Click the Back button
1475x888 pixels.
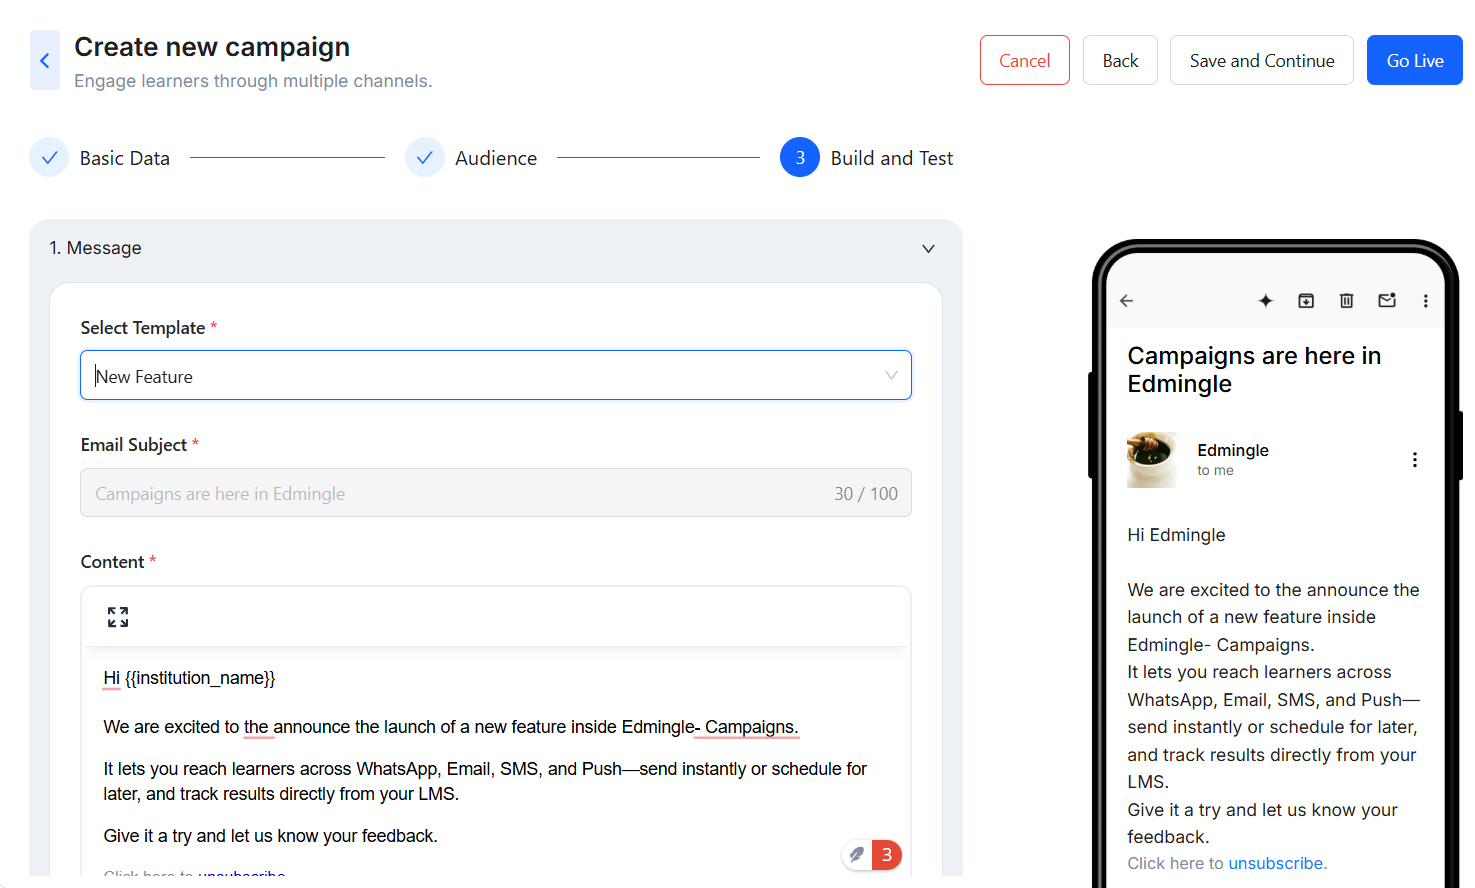point(1120,60)
